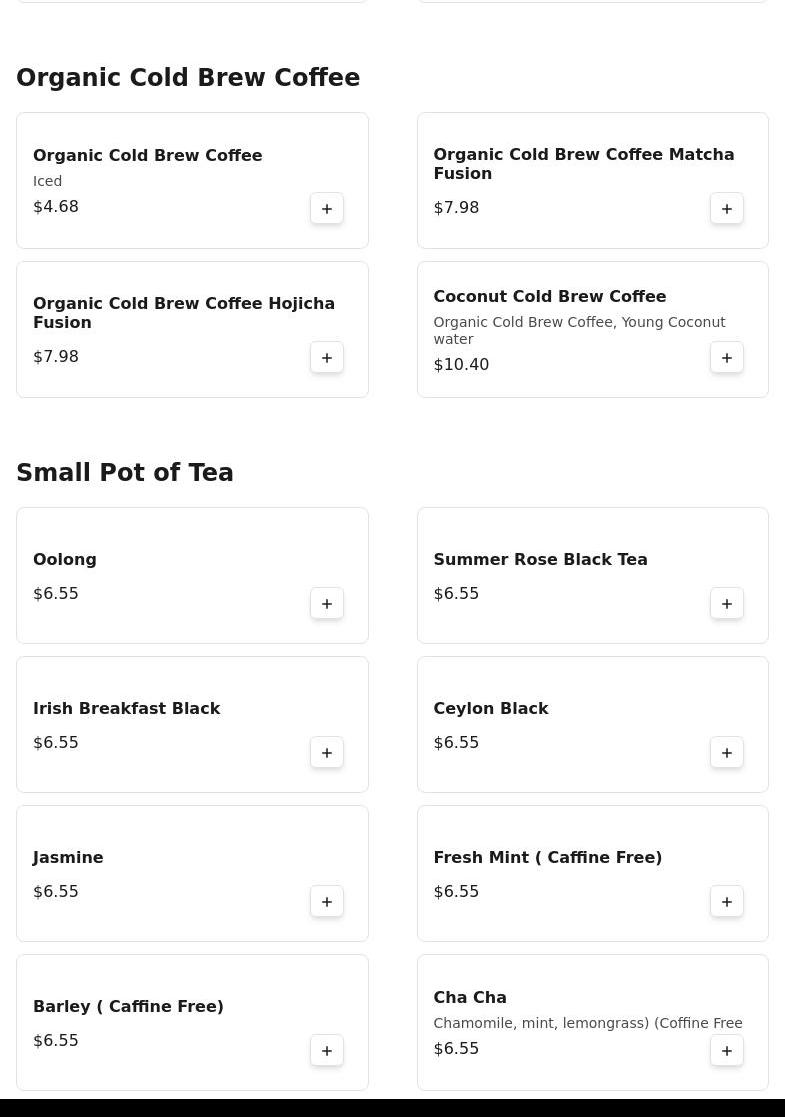The width and height of the screenshot is (785, 1117).
Task: Open the Coconut Cold Brew Coffee title
Action: 549,296
